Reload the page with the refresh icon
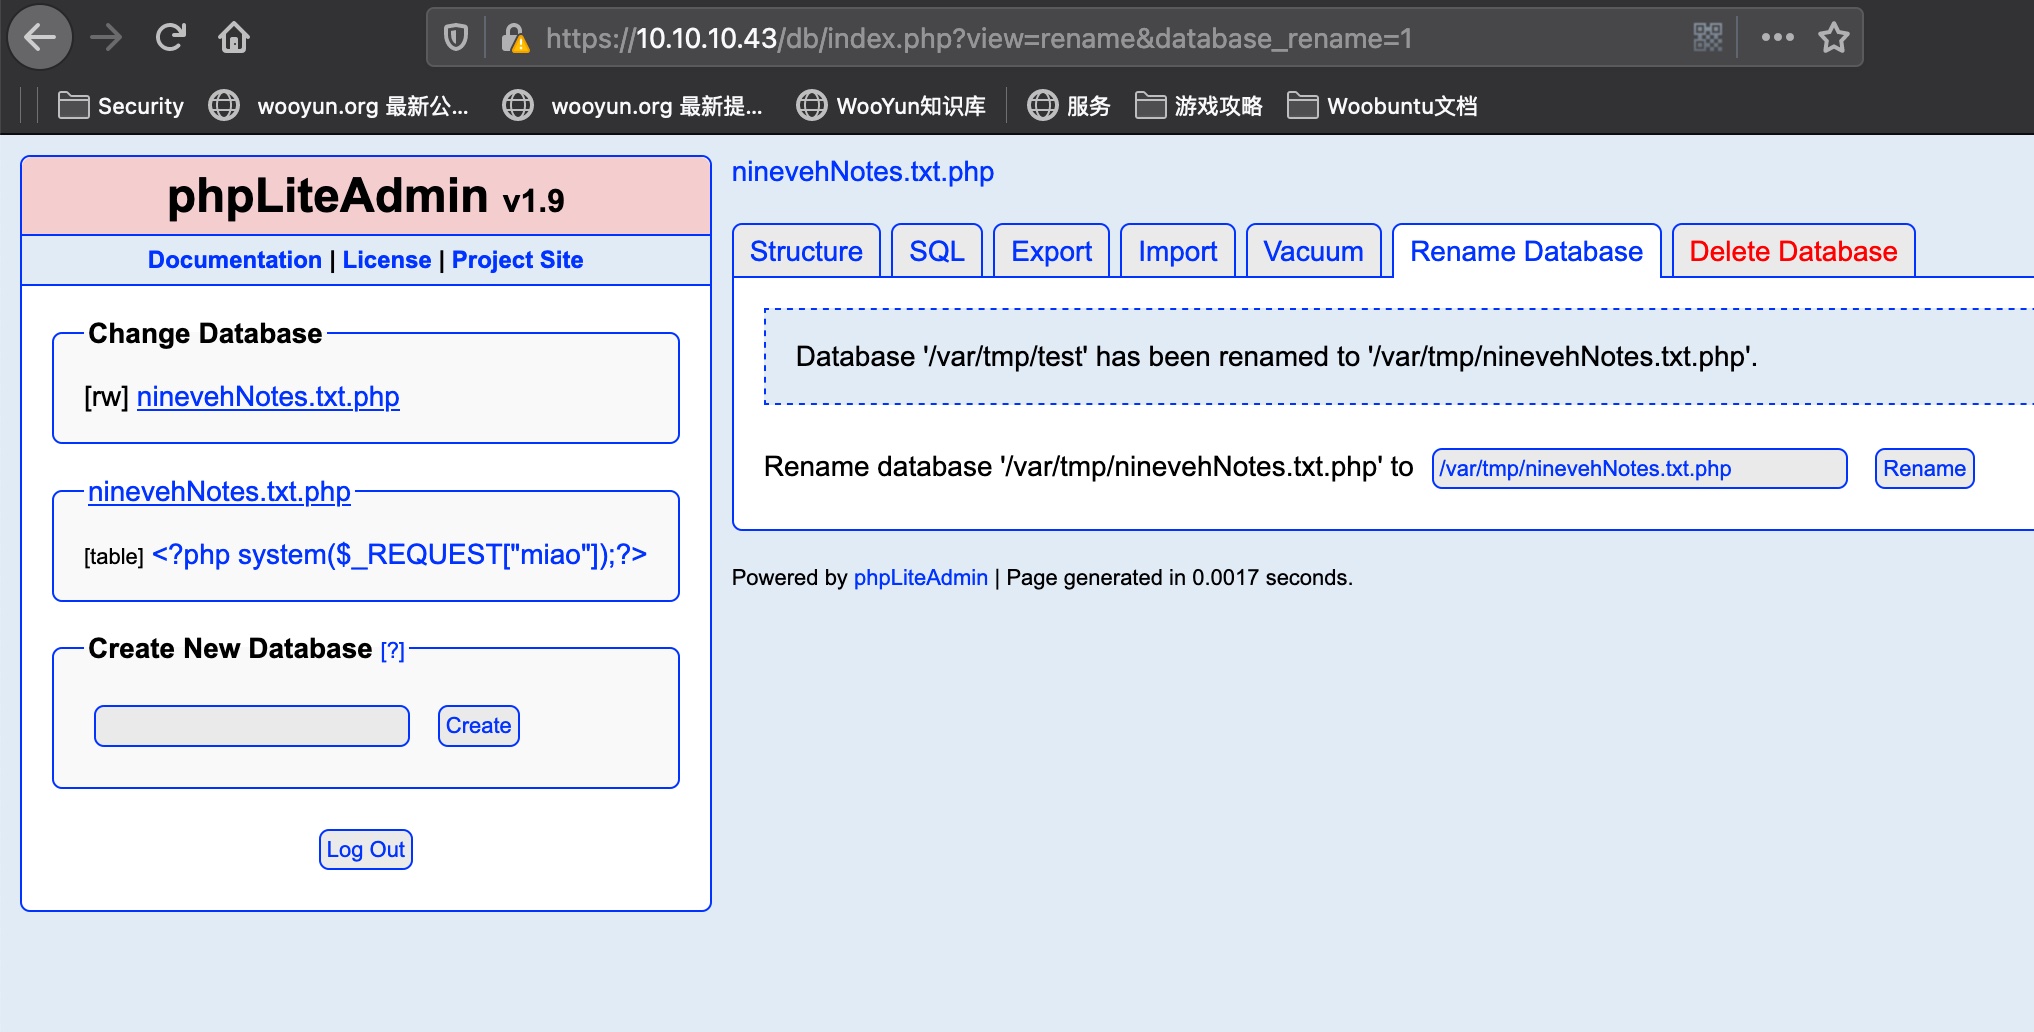 click(170, 38)
